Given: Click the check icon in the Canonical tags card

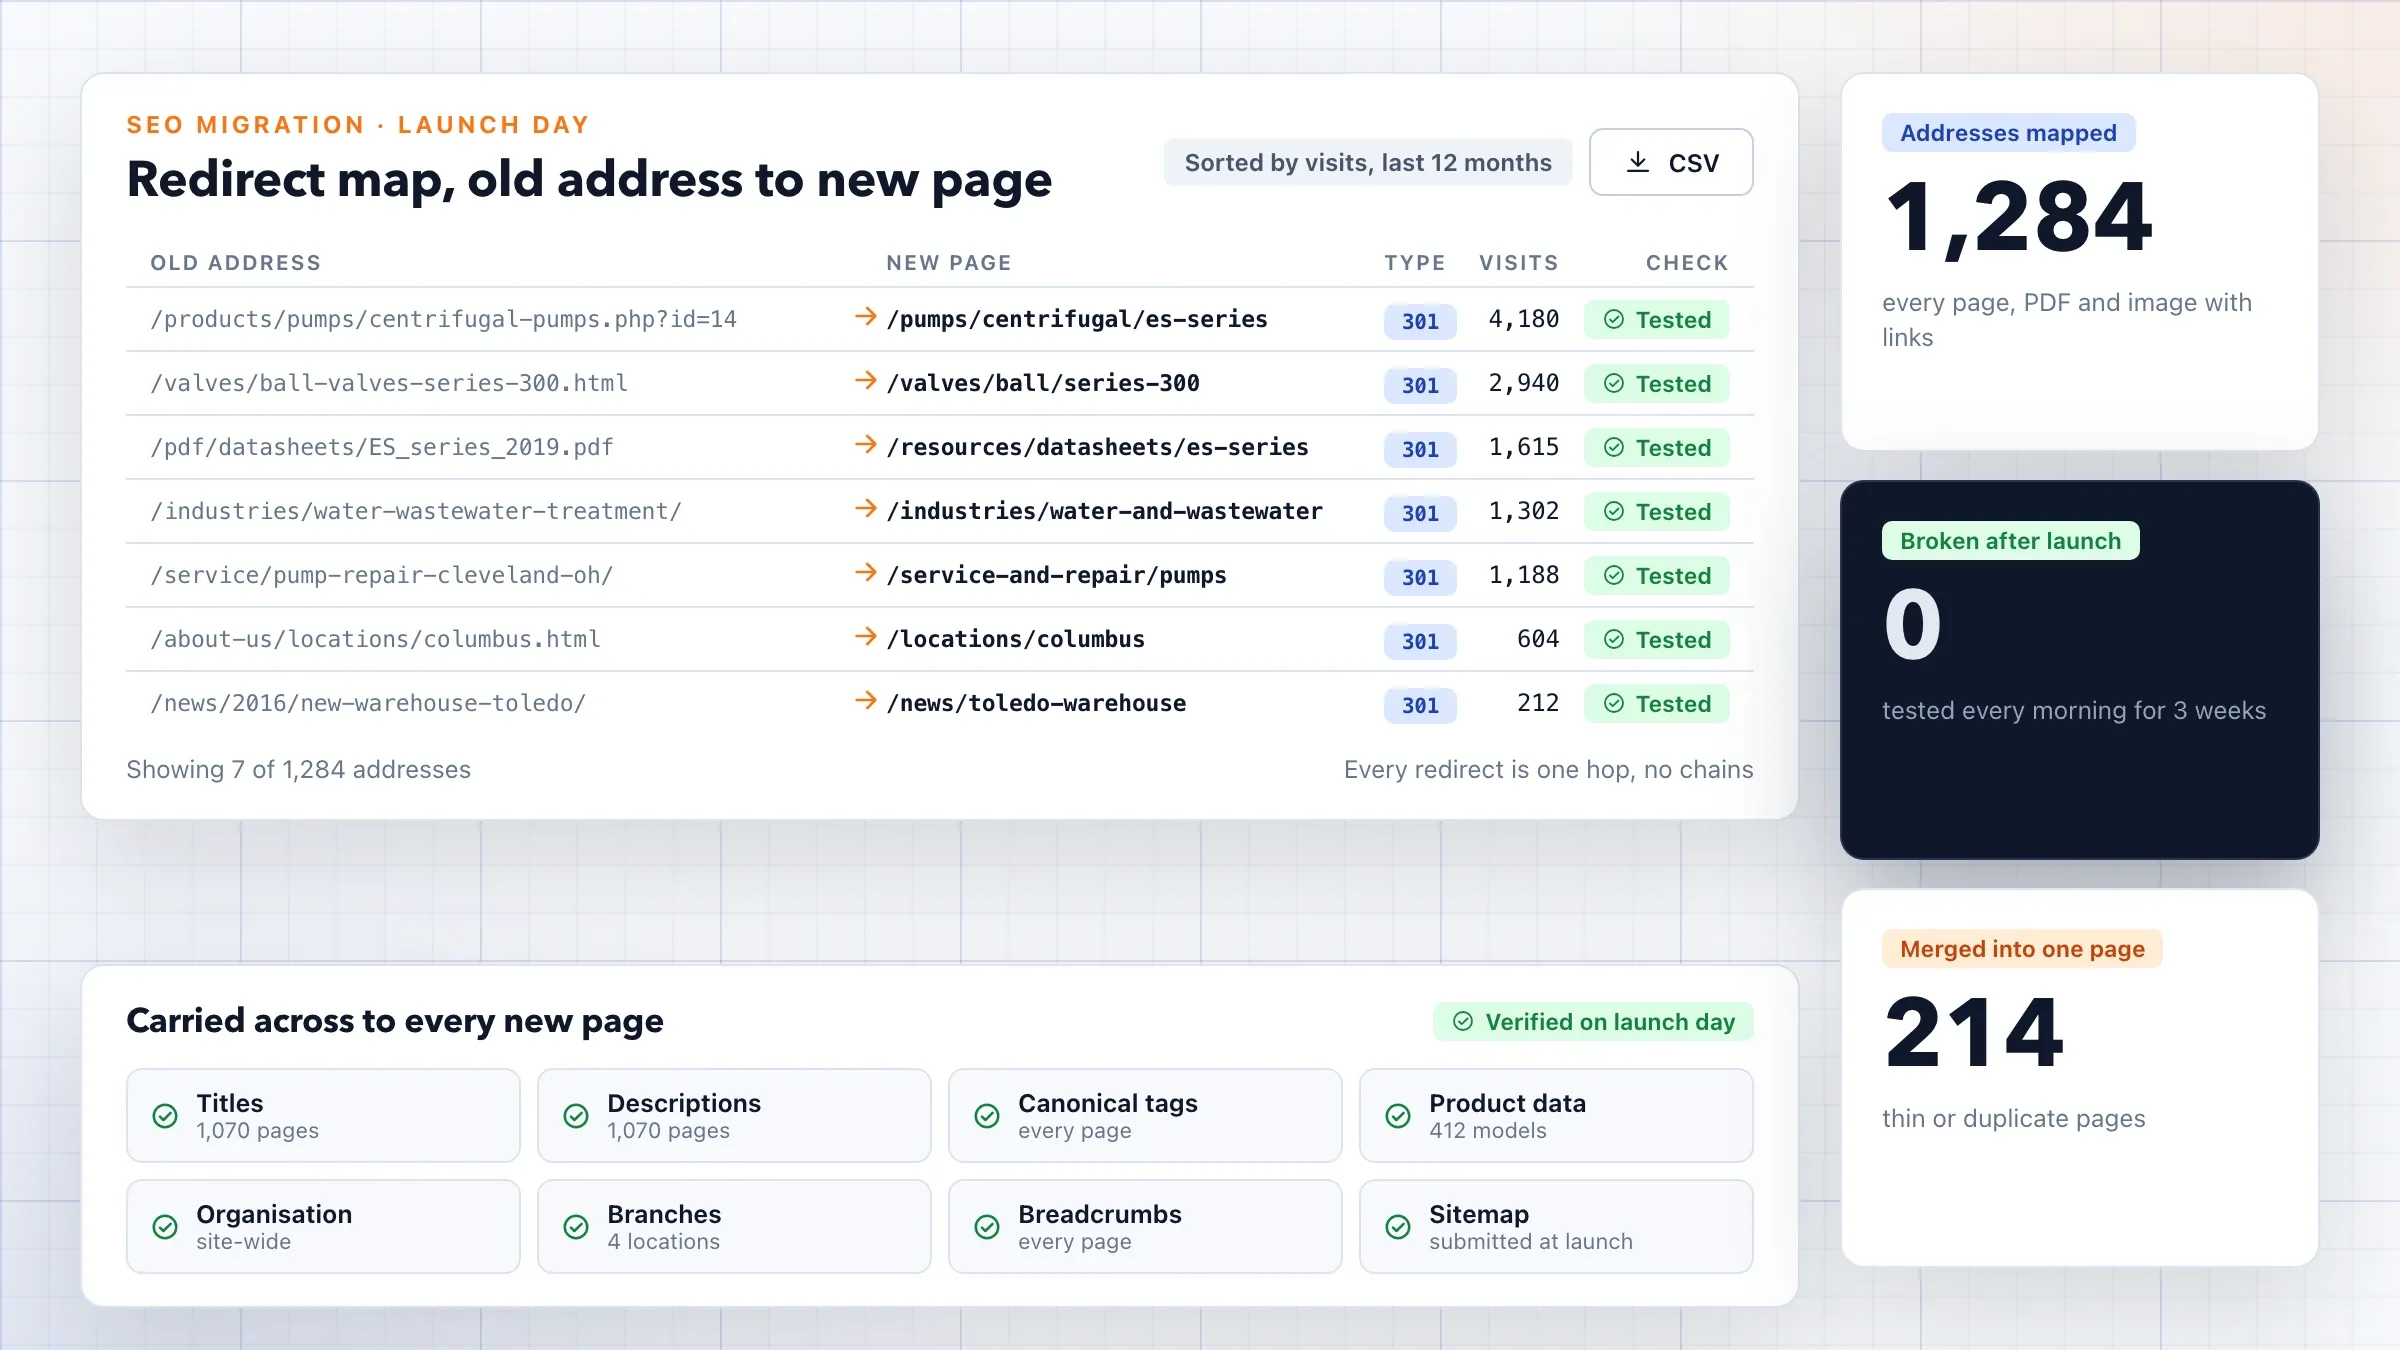Looking at the screenshot, I should click(x=987, y=1116).
